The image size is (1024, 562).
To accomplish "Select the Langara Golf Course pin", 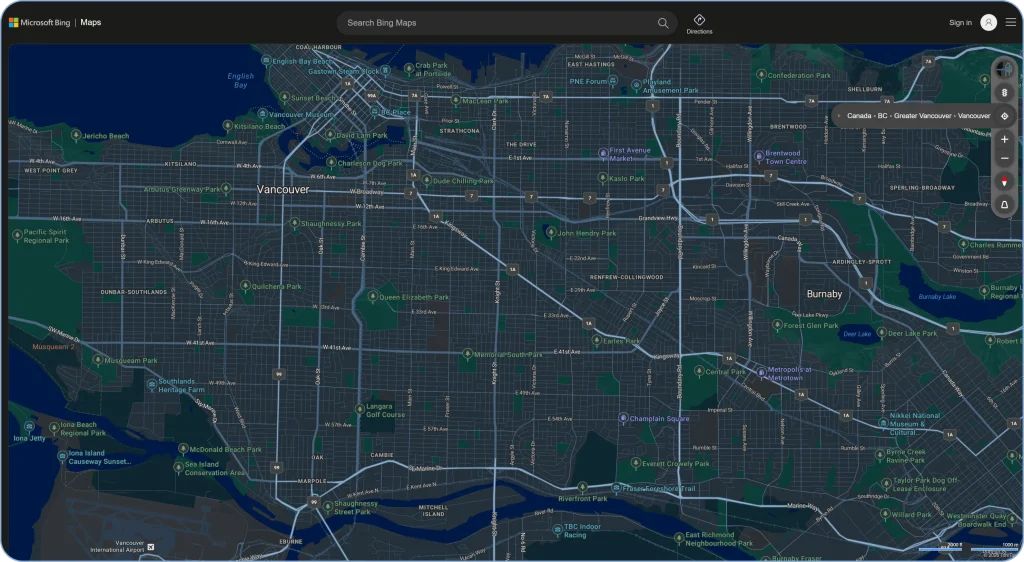I will 359,409.
